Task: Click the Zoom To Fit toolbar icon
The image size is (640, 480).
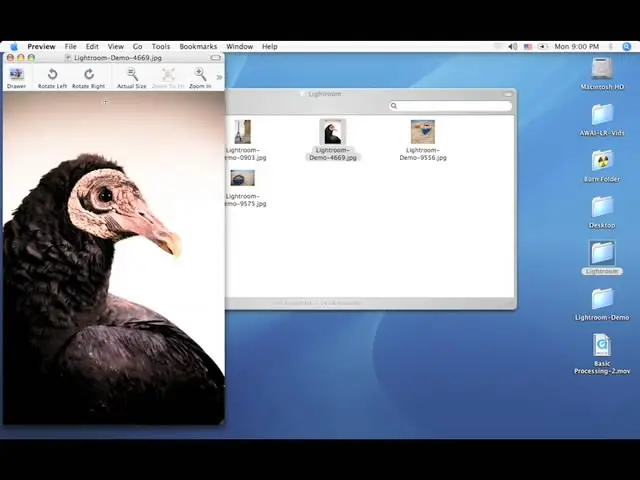Action: [168, 74]
